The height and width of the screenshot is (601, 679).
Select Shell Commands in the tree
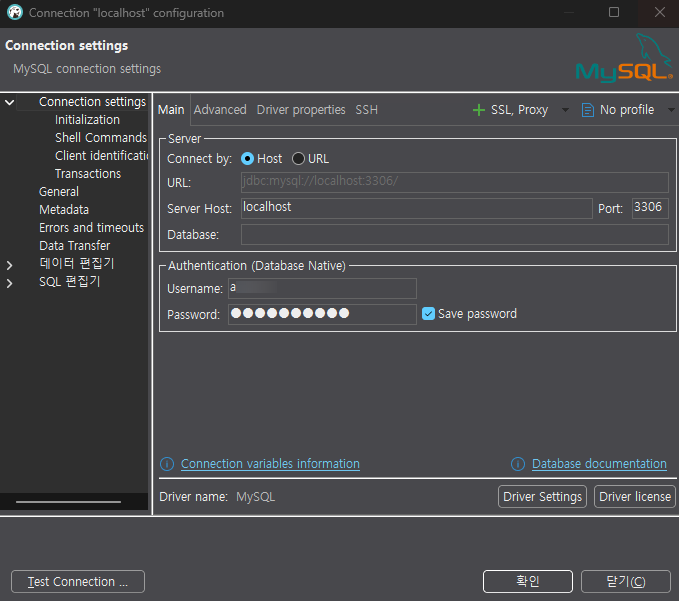point(101,138)
